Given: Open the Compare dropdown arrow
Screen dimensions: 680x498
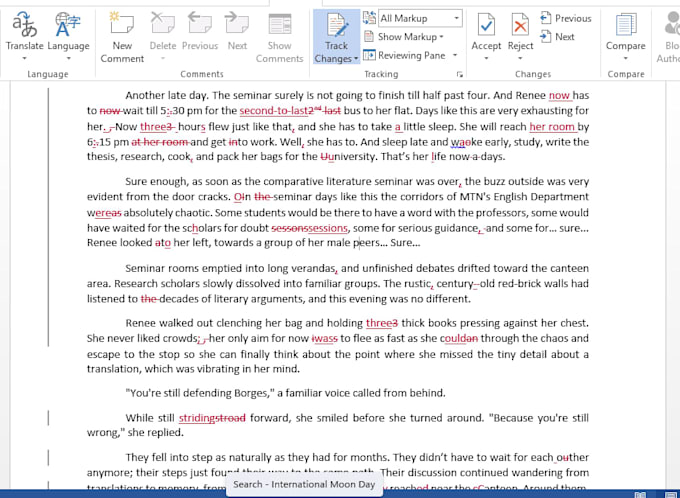Looking at the screenshot, I should coord(625,58).
